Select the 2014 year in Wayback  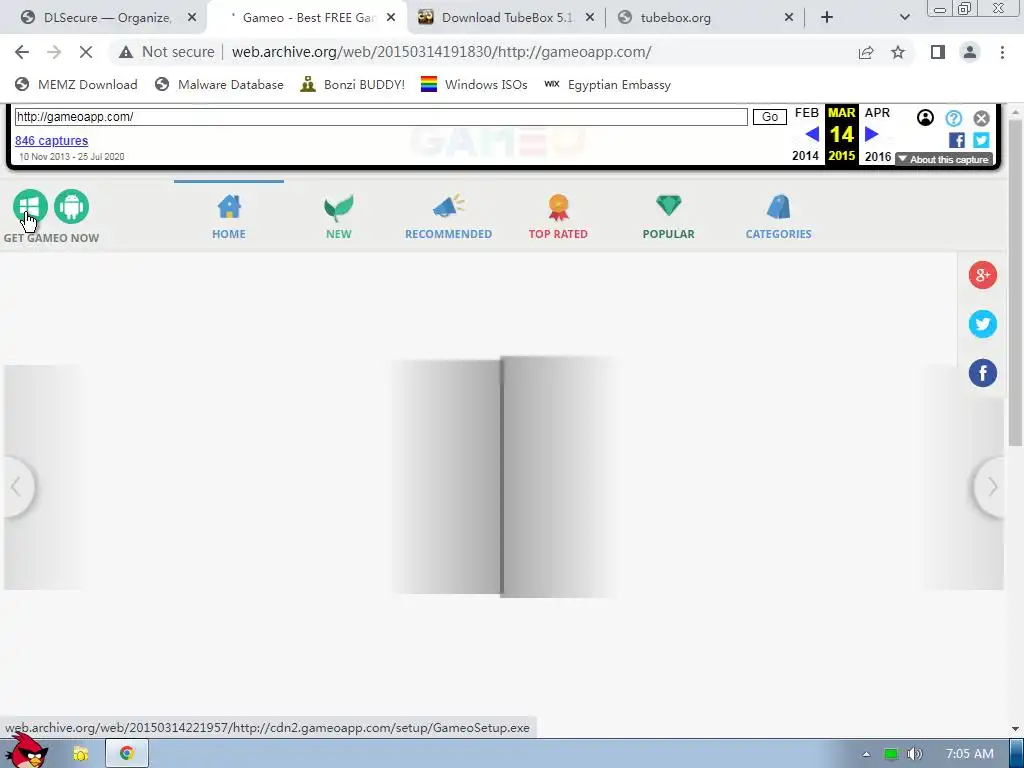pos(805,156)
